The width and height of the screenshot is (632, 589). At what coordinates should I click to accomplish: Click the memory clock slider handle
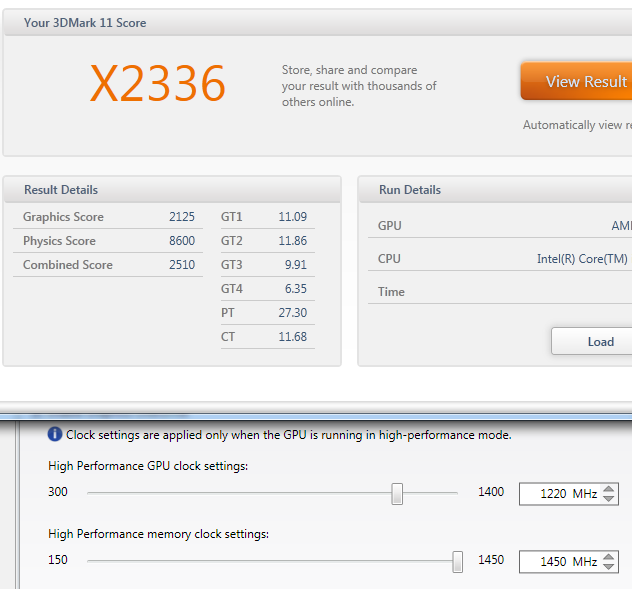tap(457, 561)
